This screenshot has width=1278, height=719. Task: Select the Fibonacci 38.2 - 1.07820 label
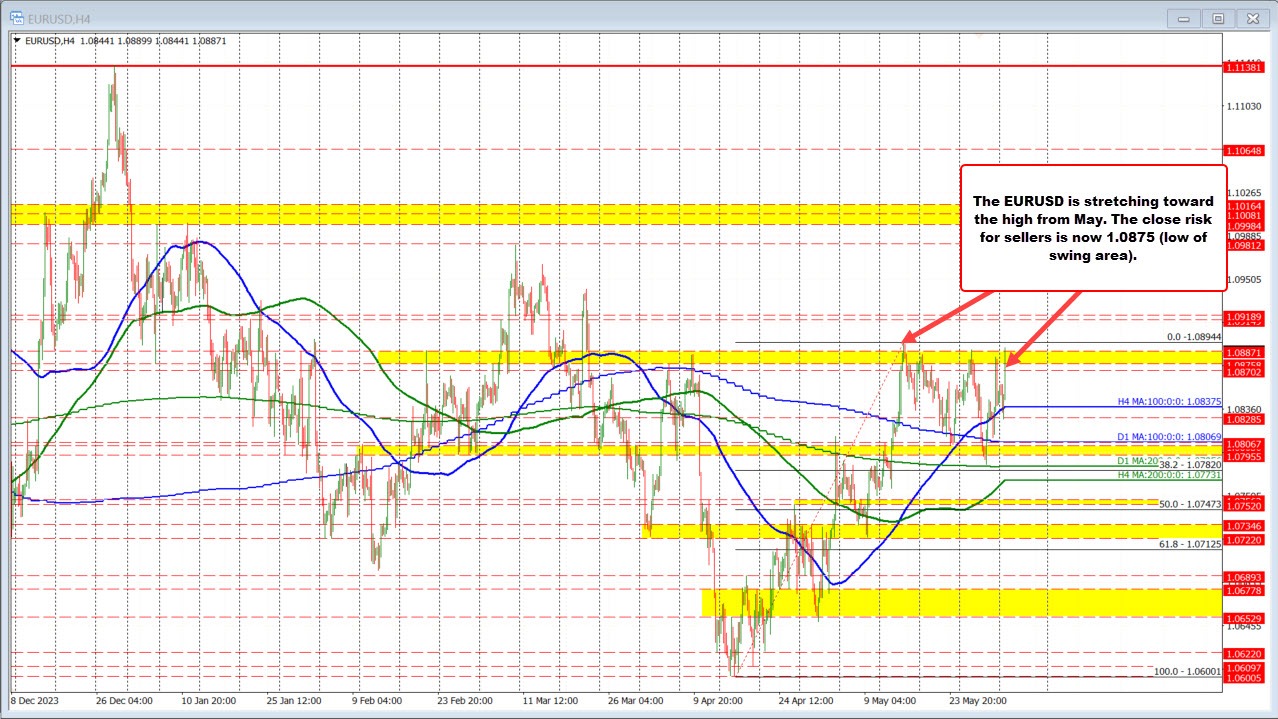pos(1190,464)
